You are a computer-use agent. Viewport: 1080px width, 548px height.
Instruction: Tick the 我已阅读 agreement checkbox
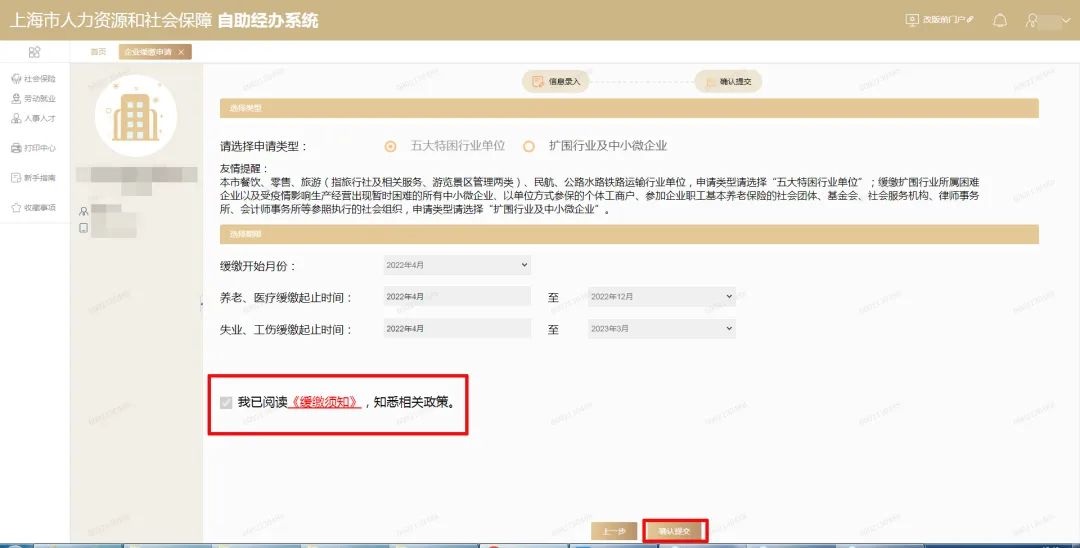pos(226,403)
